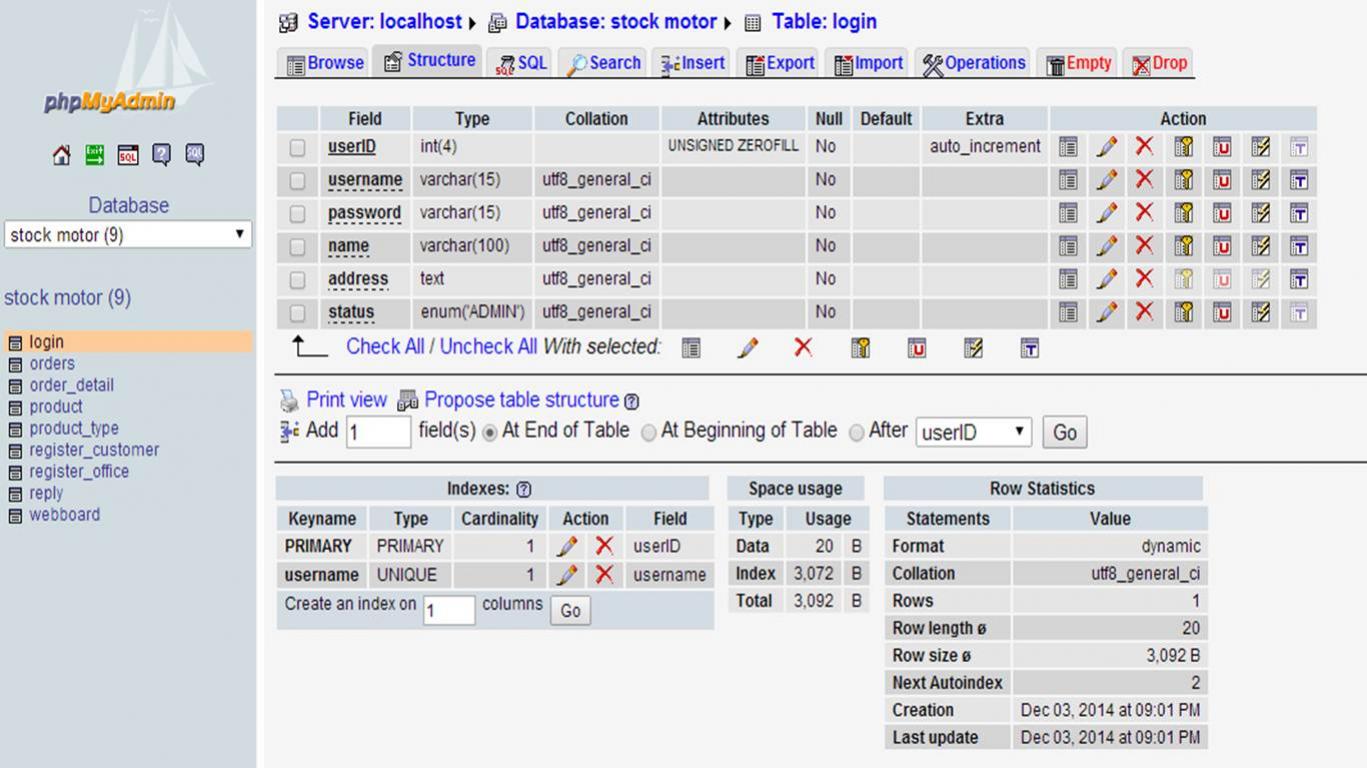Open the SQL query window icon
Image resolution: width=1367 pixels, height=768 pixels.
(x=128, y=155)
